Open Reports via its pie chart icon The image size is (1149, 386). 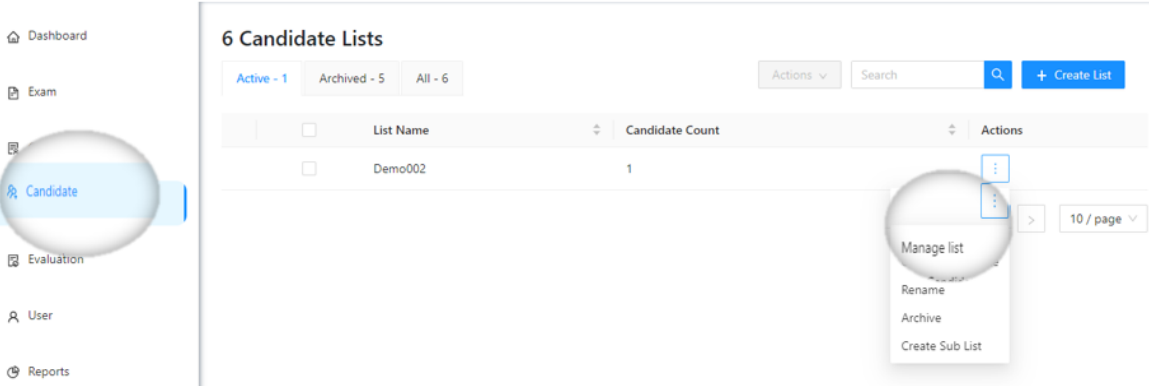point(12,372)
